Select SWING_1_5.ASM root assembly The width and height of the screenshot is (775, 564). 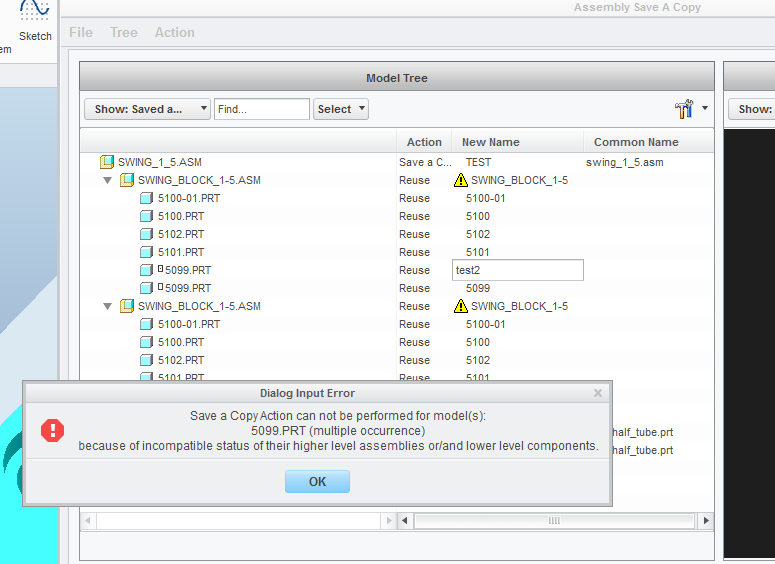[x=160, y=162]
